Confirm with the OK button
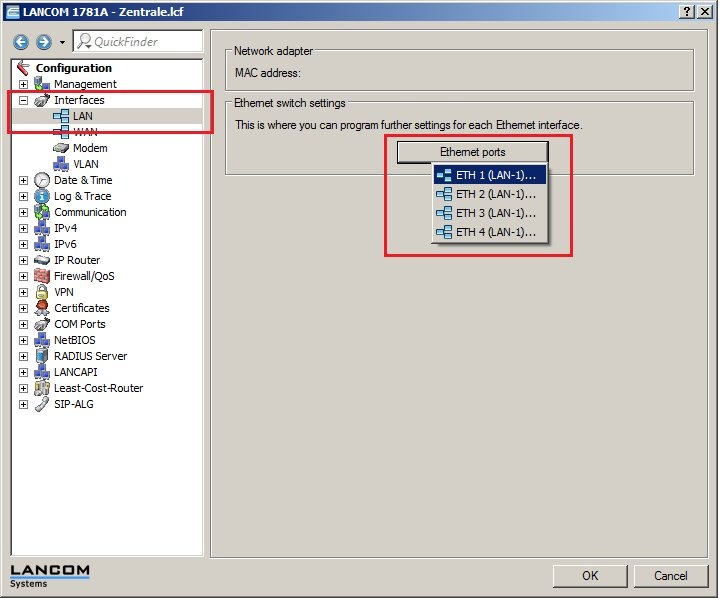Image resolution: width=720 pixels, height=598 pixels. tap(590, 575)
